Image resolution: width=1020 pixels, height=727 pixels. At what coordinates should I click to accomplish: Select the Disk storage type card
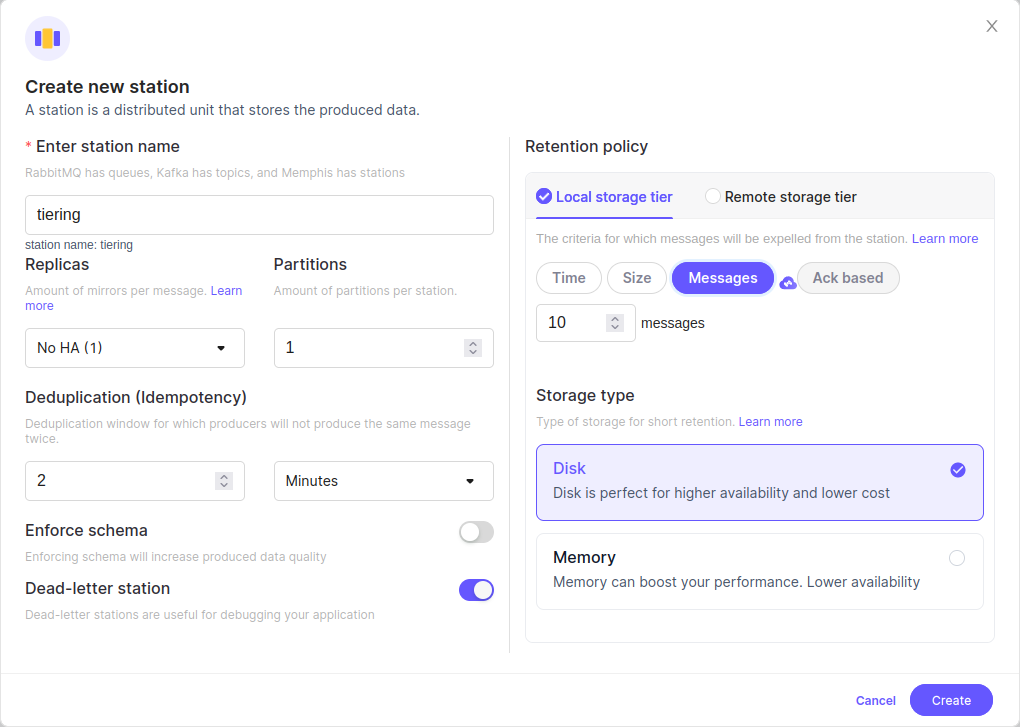tap(760, 482)
